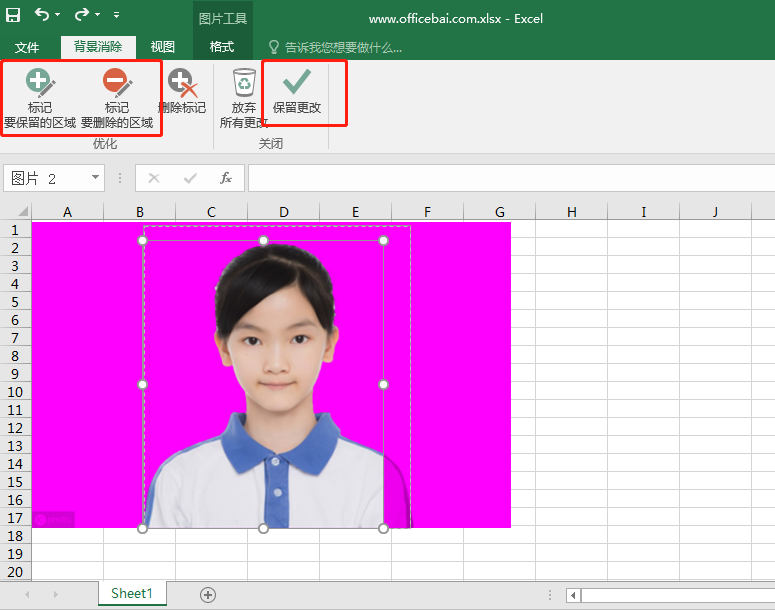Expand the Name Box dropdown arrow
This screenshot has width=775, height=610.
pyautogui.click(x=95, y=177)
